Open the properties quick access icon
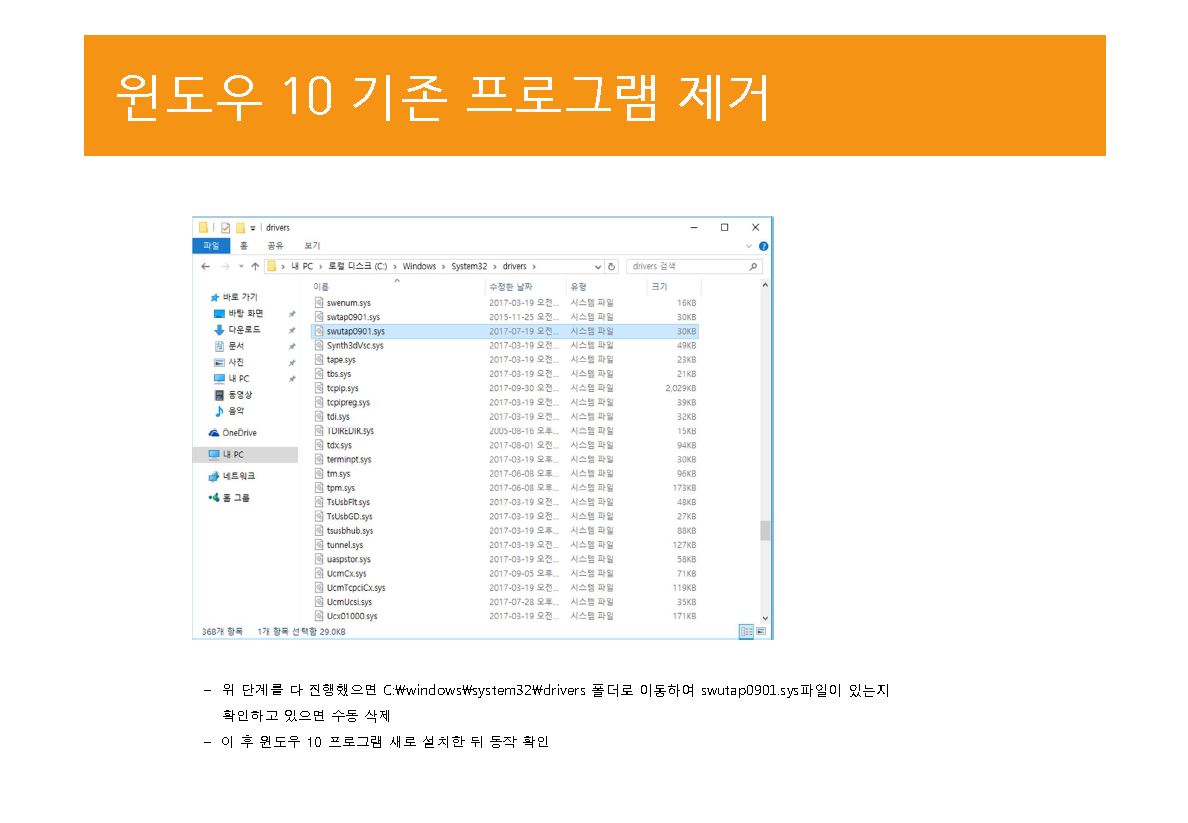The height and width of the screenshot is (823, 1188). tap(226, 228)
